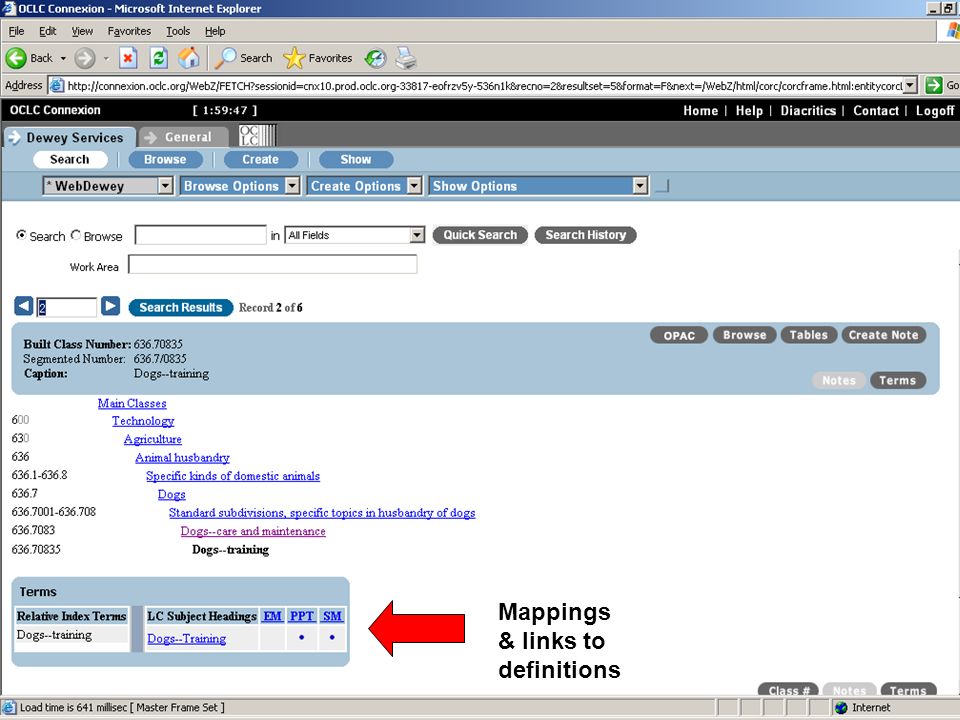Screen dimensions: 960x720
Task: Open the Edit menu
Action: tap(47, 31)
